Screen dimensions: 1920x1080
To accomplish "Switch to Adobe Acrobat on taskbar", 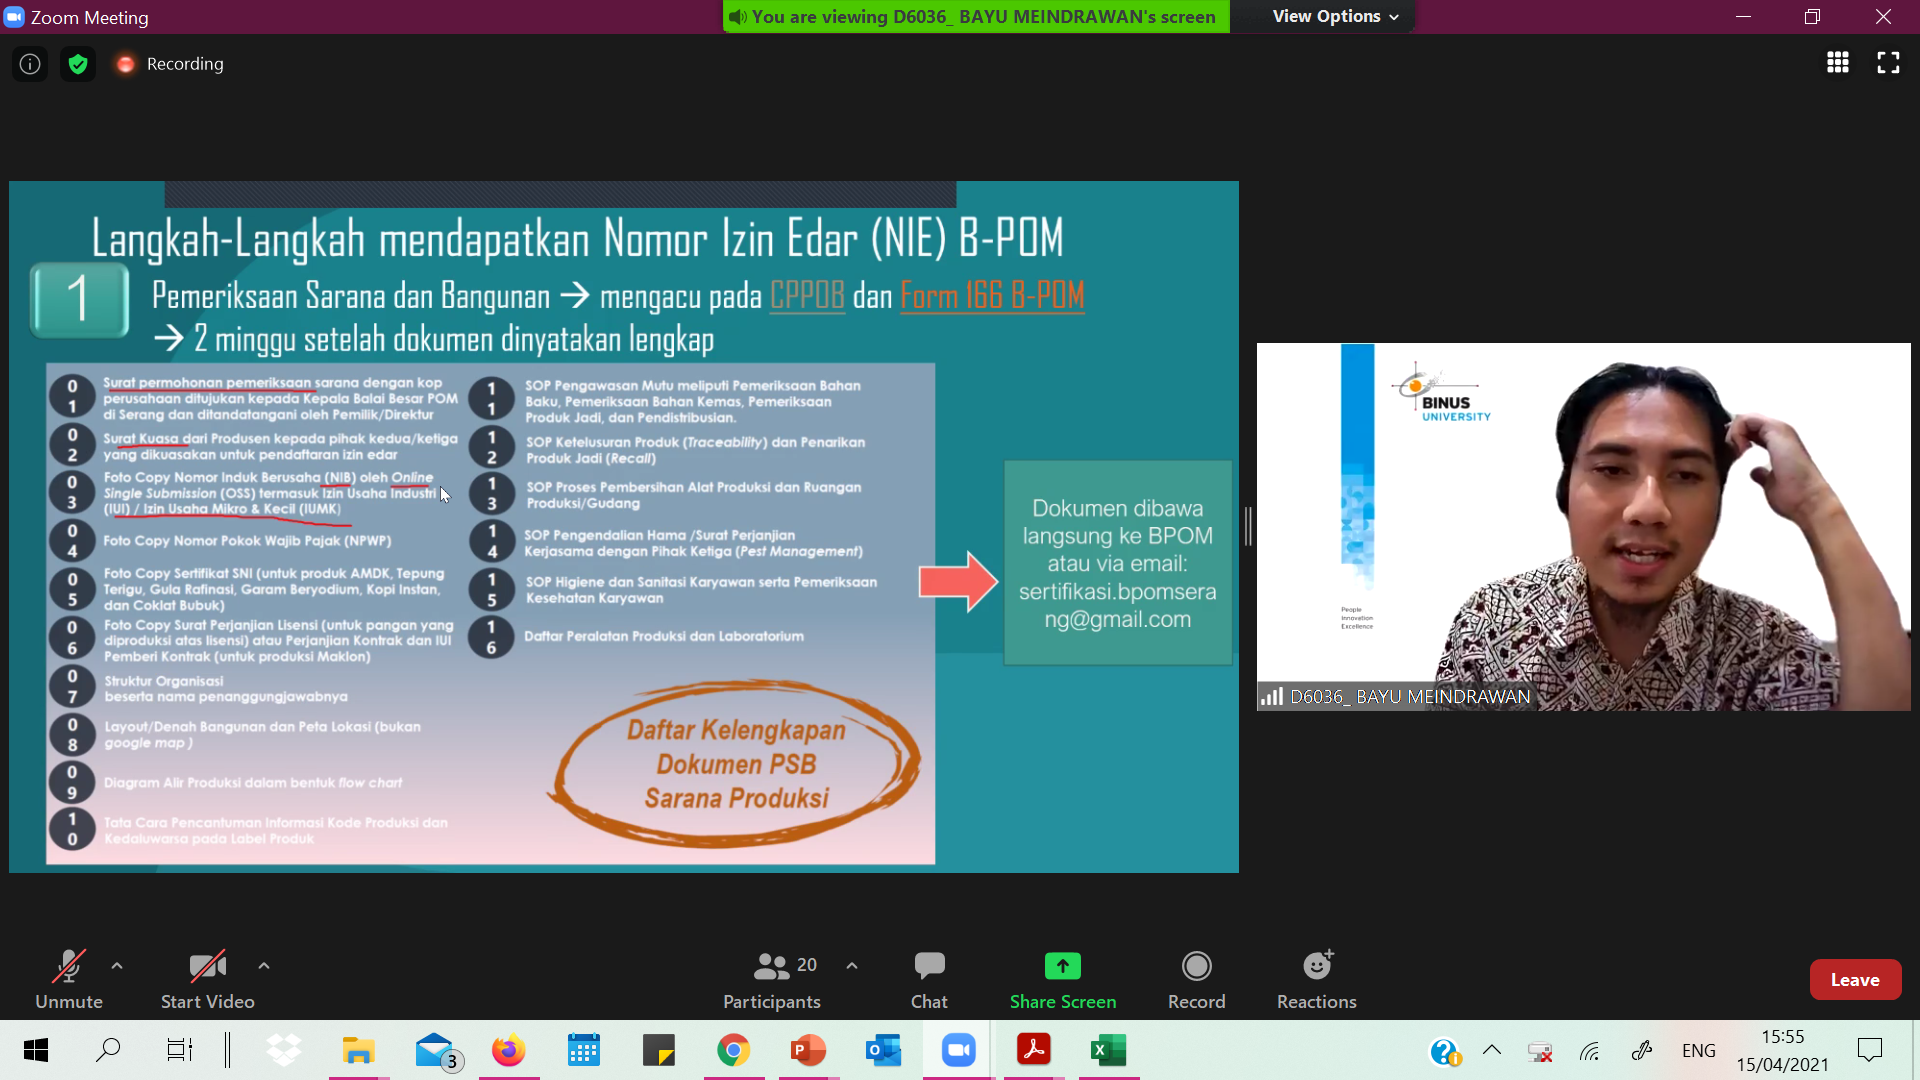I will point(1033,1050).
